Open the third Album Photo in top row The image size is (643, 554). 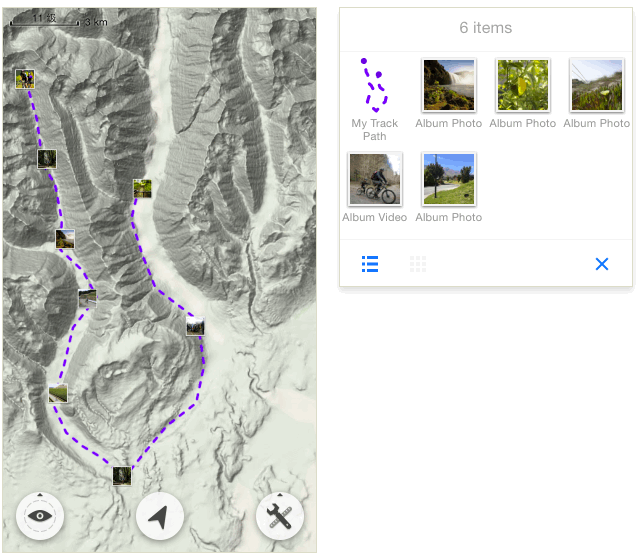click(x=596, y=85)
